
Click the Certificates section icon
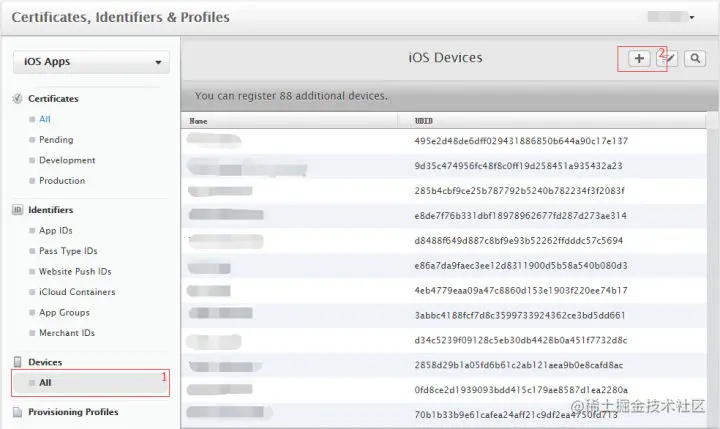click(x=17, y=99)
